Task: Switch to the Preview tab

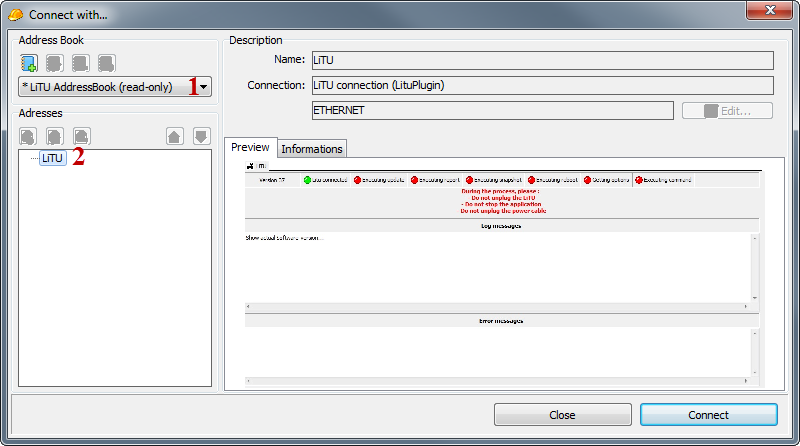Action: pyautogui.click(x=250, y=147)
